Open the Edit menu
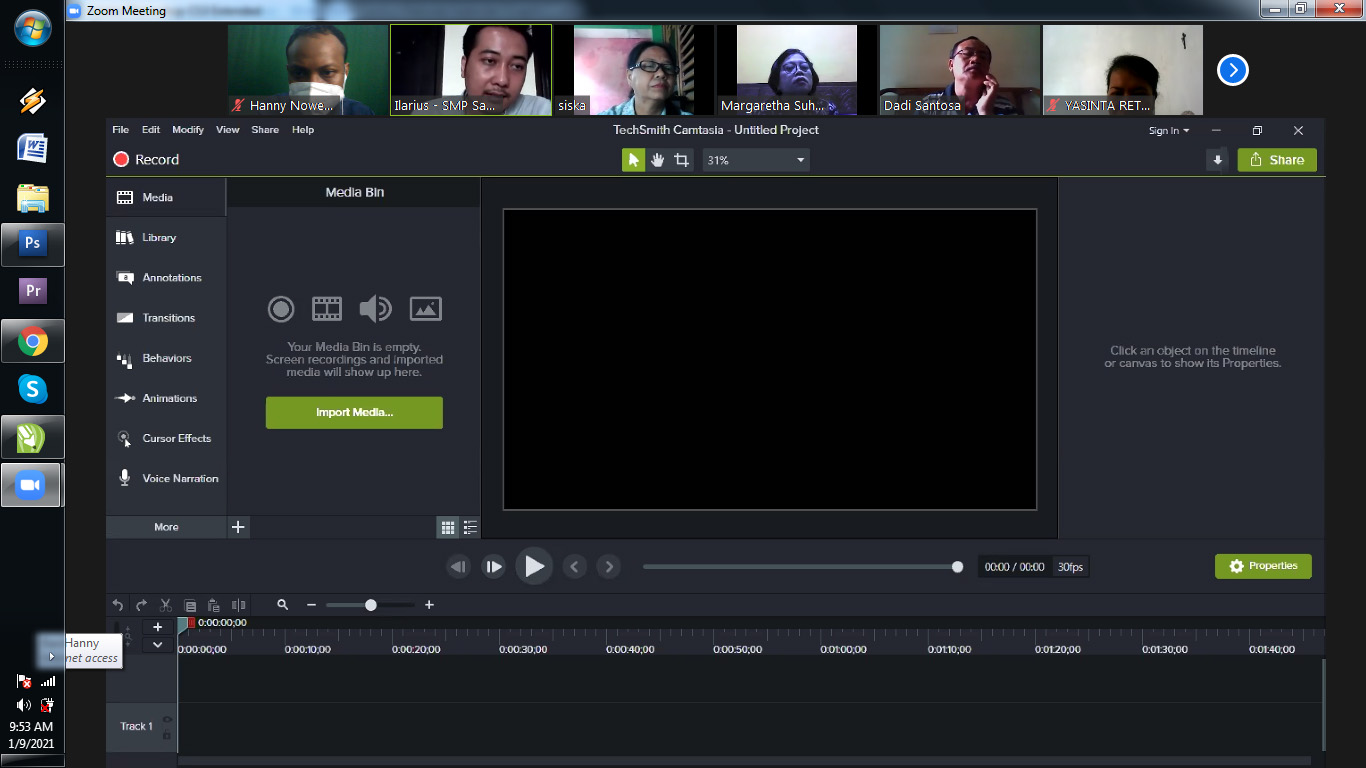This screenshot has width=1366, height=768. 151,130
